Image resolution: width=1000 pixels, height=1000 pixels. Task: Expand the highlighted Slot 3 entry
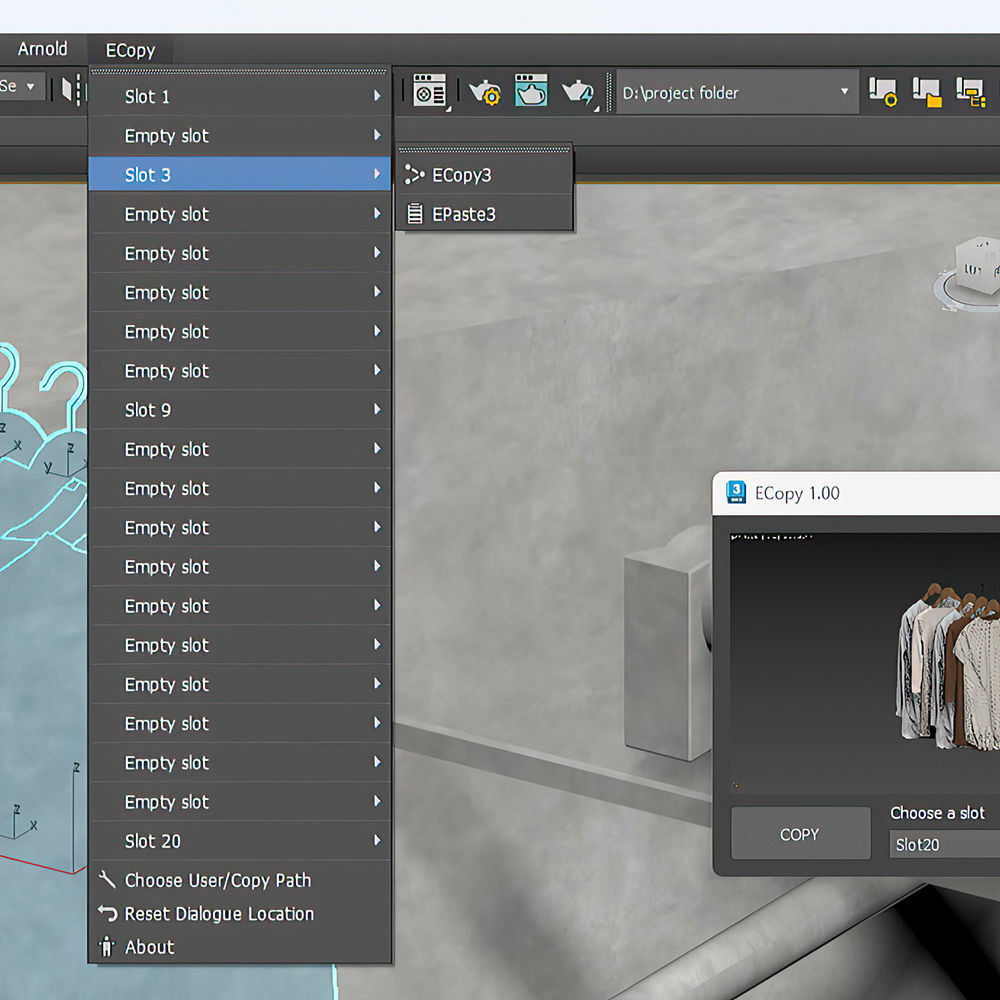coord(240,175)
